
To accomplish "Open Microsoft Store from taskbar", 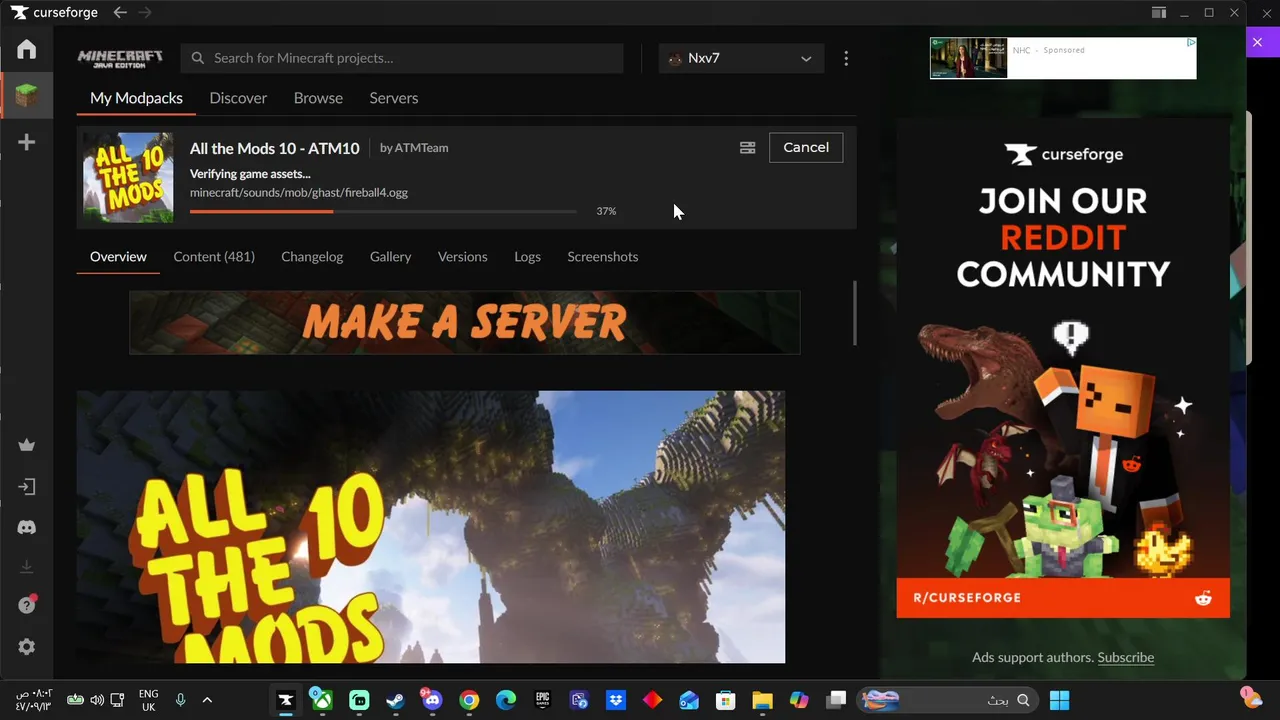I will pyautogui.click(x=726, y=700).
